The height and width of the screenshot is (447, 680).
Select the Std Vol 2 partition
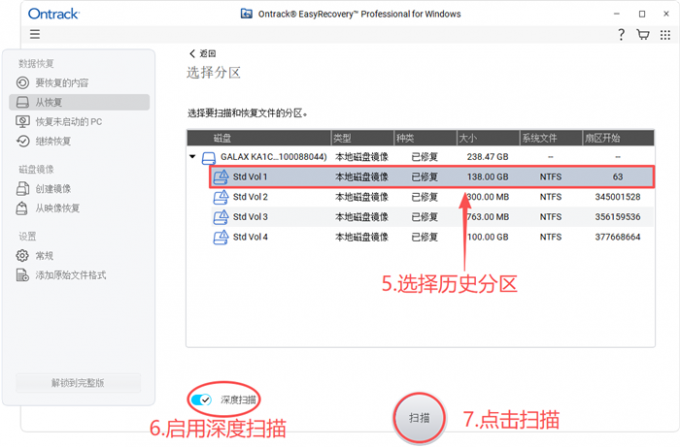[432, 197]
